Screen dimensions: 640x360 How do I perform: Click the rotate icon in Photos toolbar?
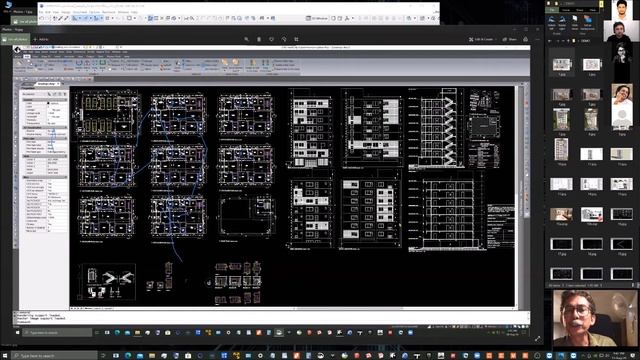[284, 39]
